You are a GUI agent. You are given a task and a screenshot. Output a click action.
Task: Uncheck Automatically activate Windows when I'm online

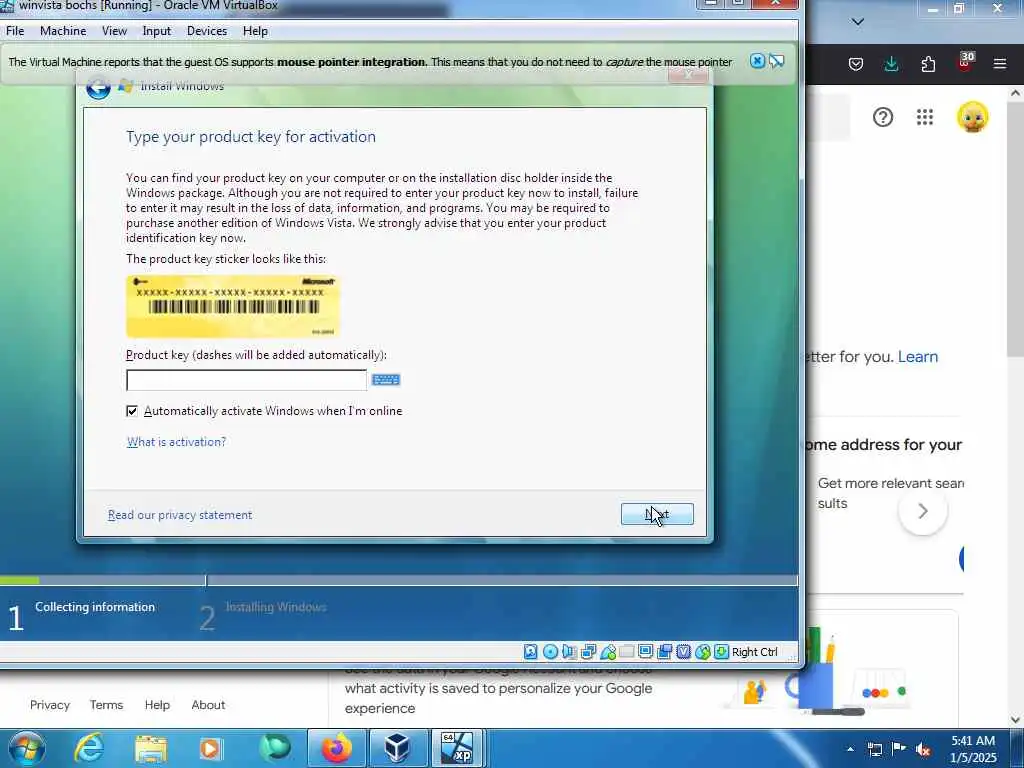tap(132, 411)
